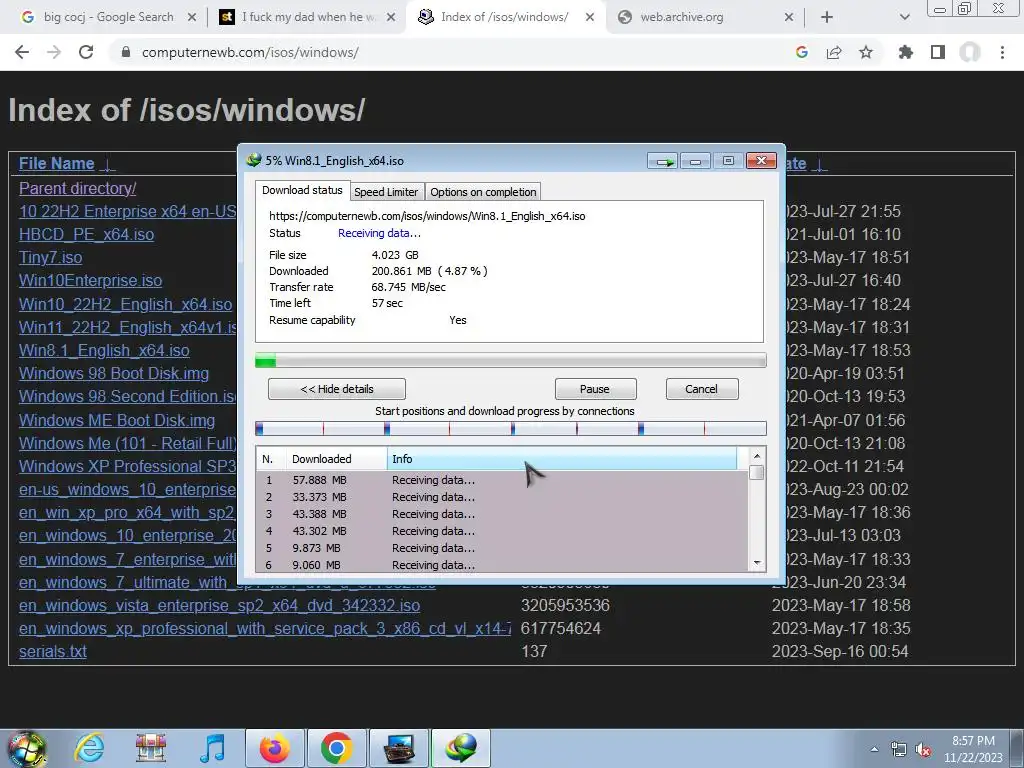Open Internet Download Manager on the taskbar

coord(460,748)
